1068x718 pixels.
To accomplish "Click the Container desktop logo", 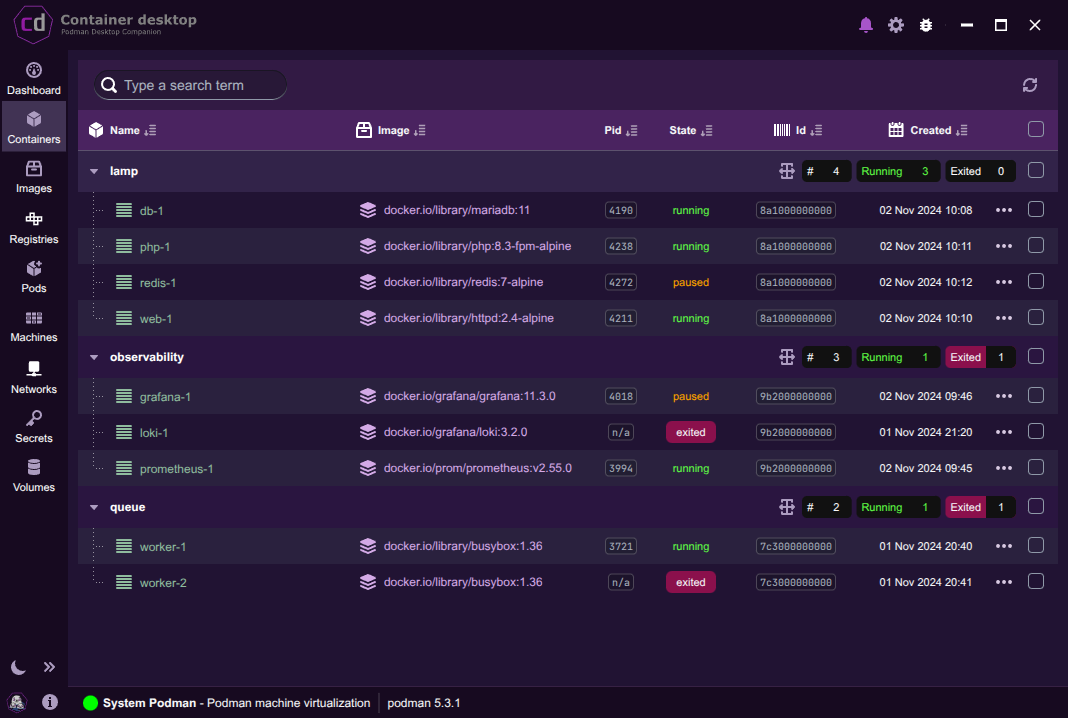I will coord(33,24).
